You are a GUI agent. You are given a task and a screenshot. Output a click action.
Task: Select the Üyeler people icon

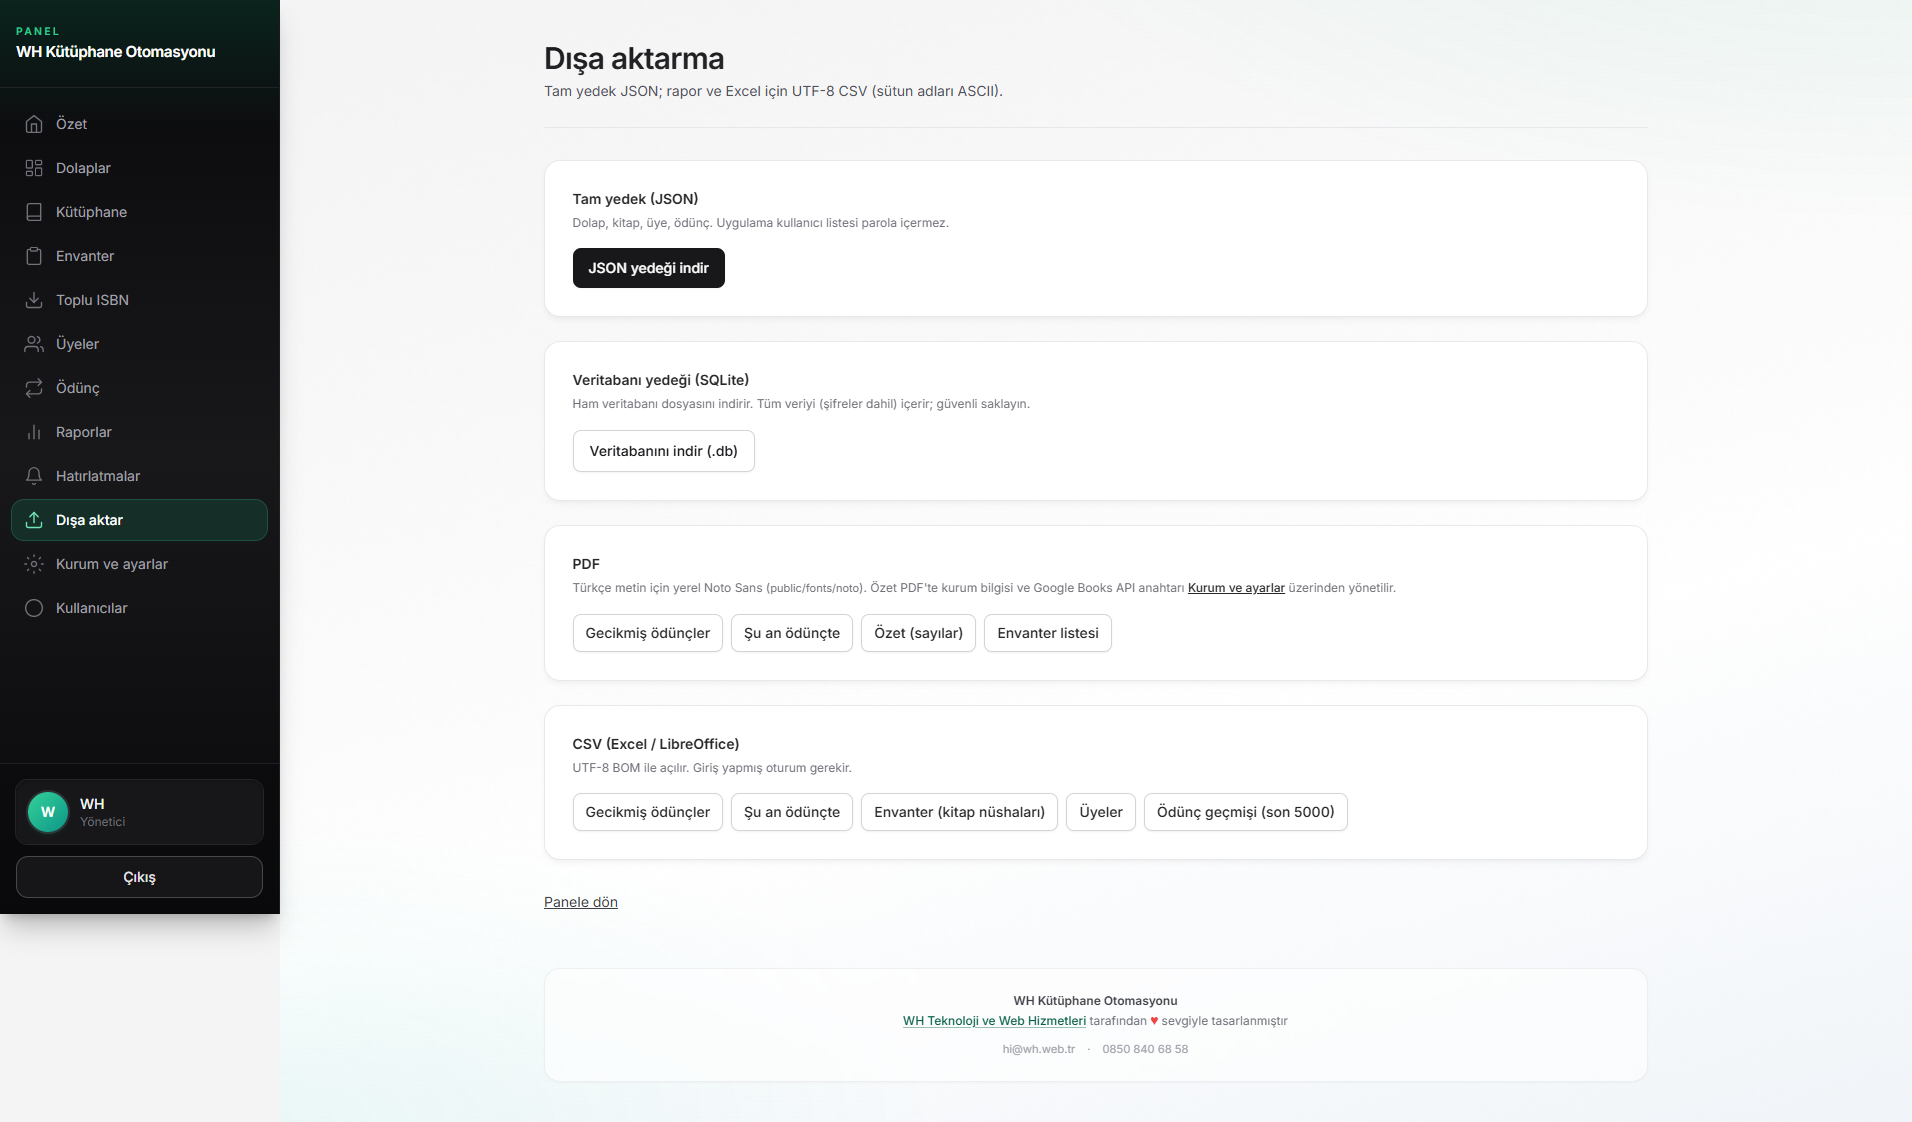pyautogui.click(x=34, y=344)
